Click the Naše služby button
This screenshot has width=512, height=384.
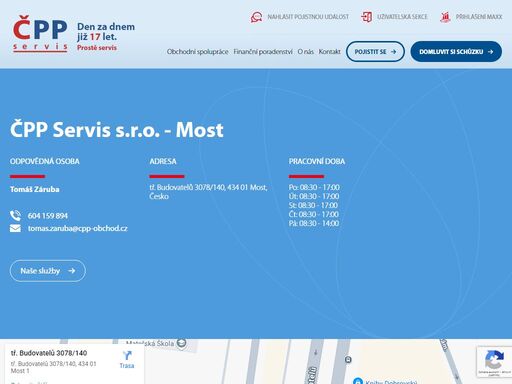48,271
